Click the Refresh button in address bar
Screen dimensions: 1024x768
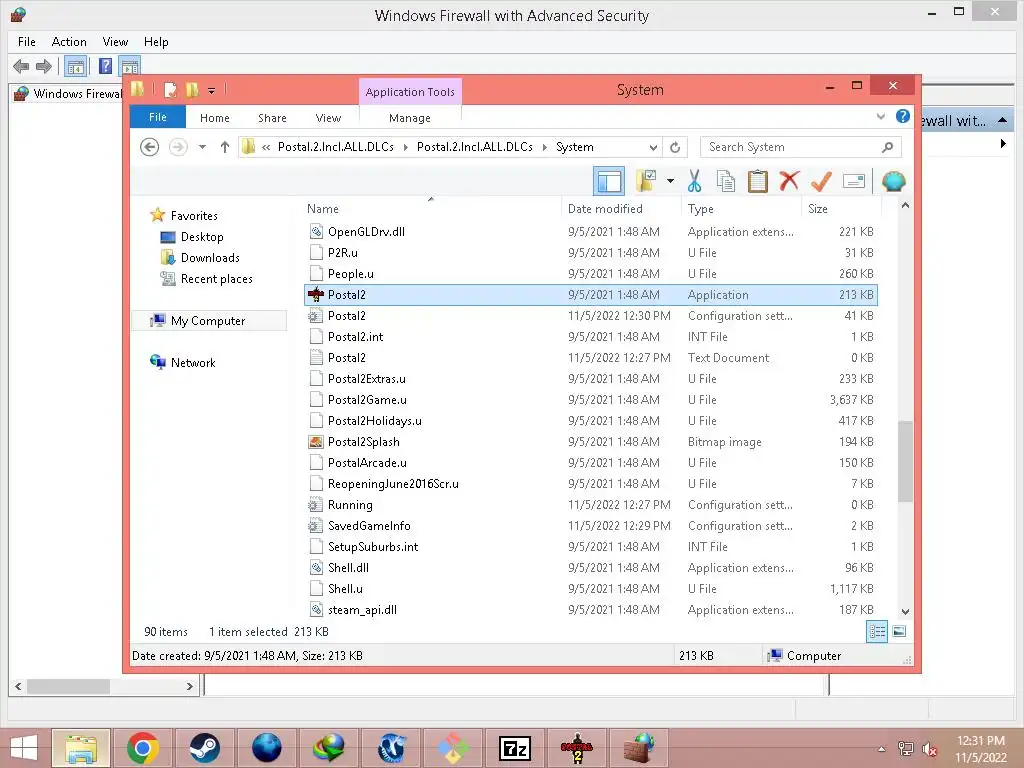point(675,147)
